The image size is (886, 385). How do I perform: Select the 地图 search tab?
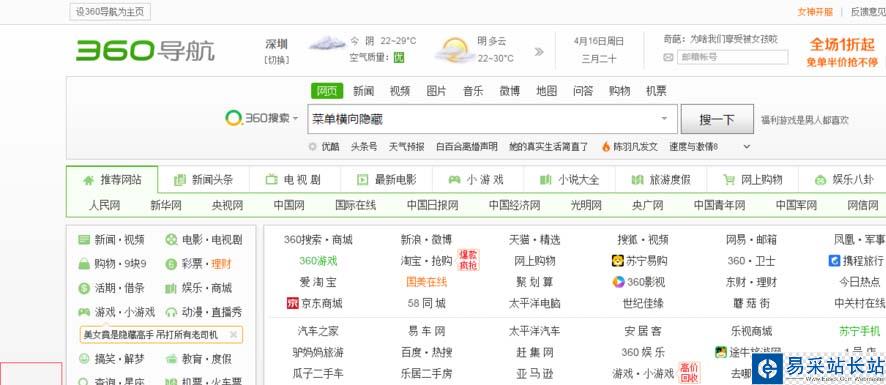pos(546,90)
